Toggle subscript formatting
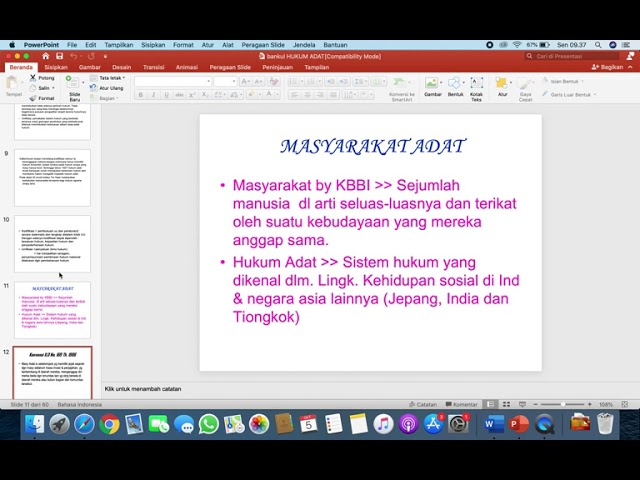The width and height of the screenshot is (640, 480). pyautogui.click(x=205, y=95)
